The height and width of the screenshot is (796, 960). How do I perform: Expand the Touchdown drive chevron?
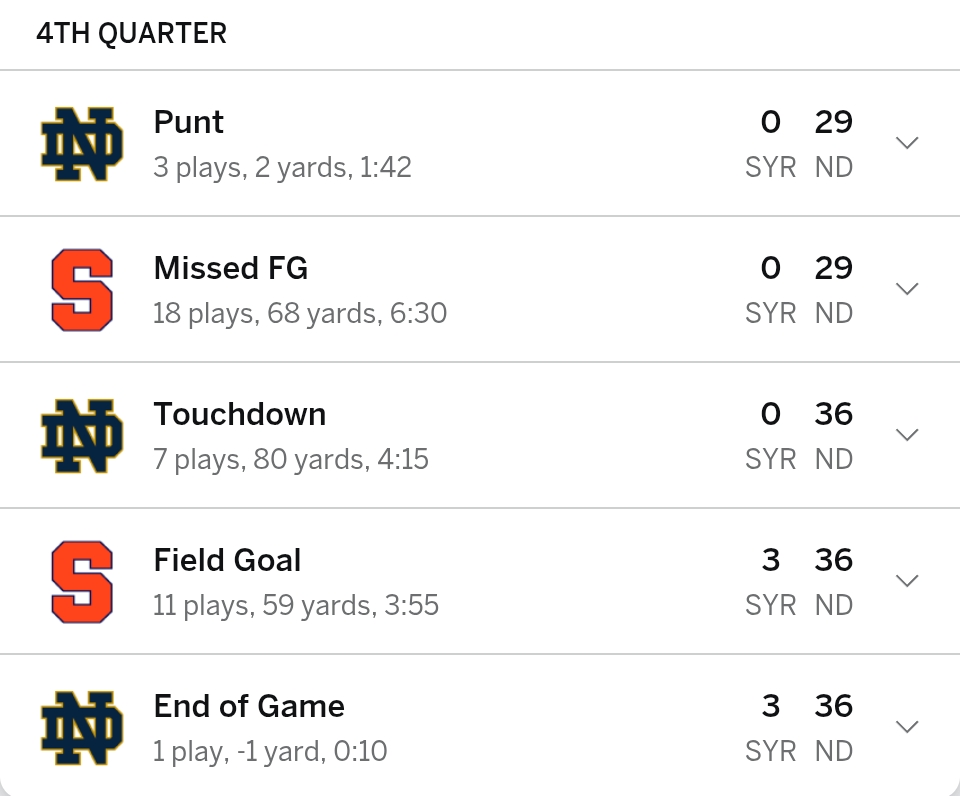[907, 435]
